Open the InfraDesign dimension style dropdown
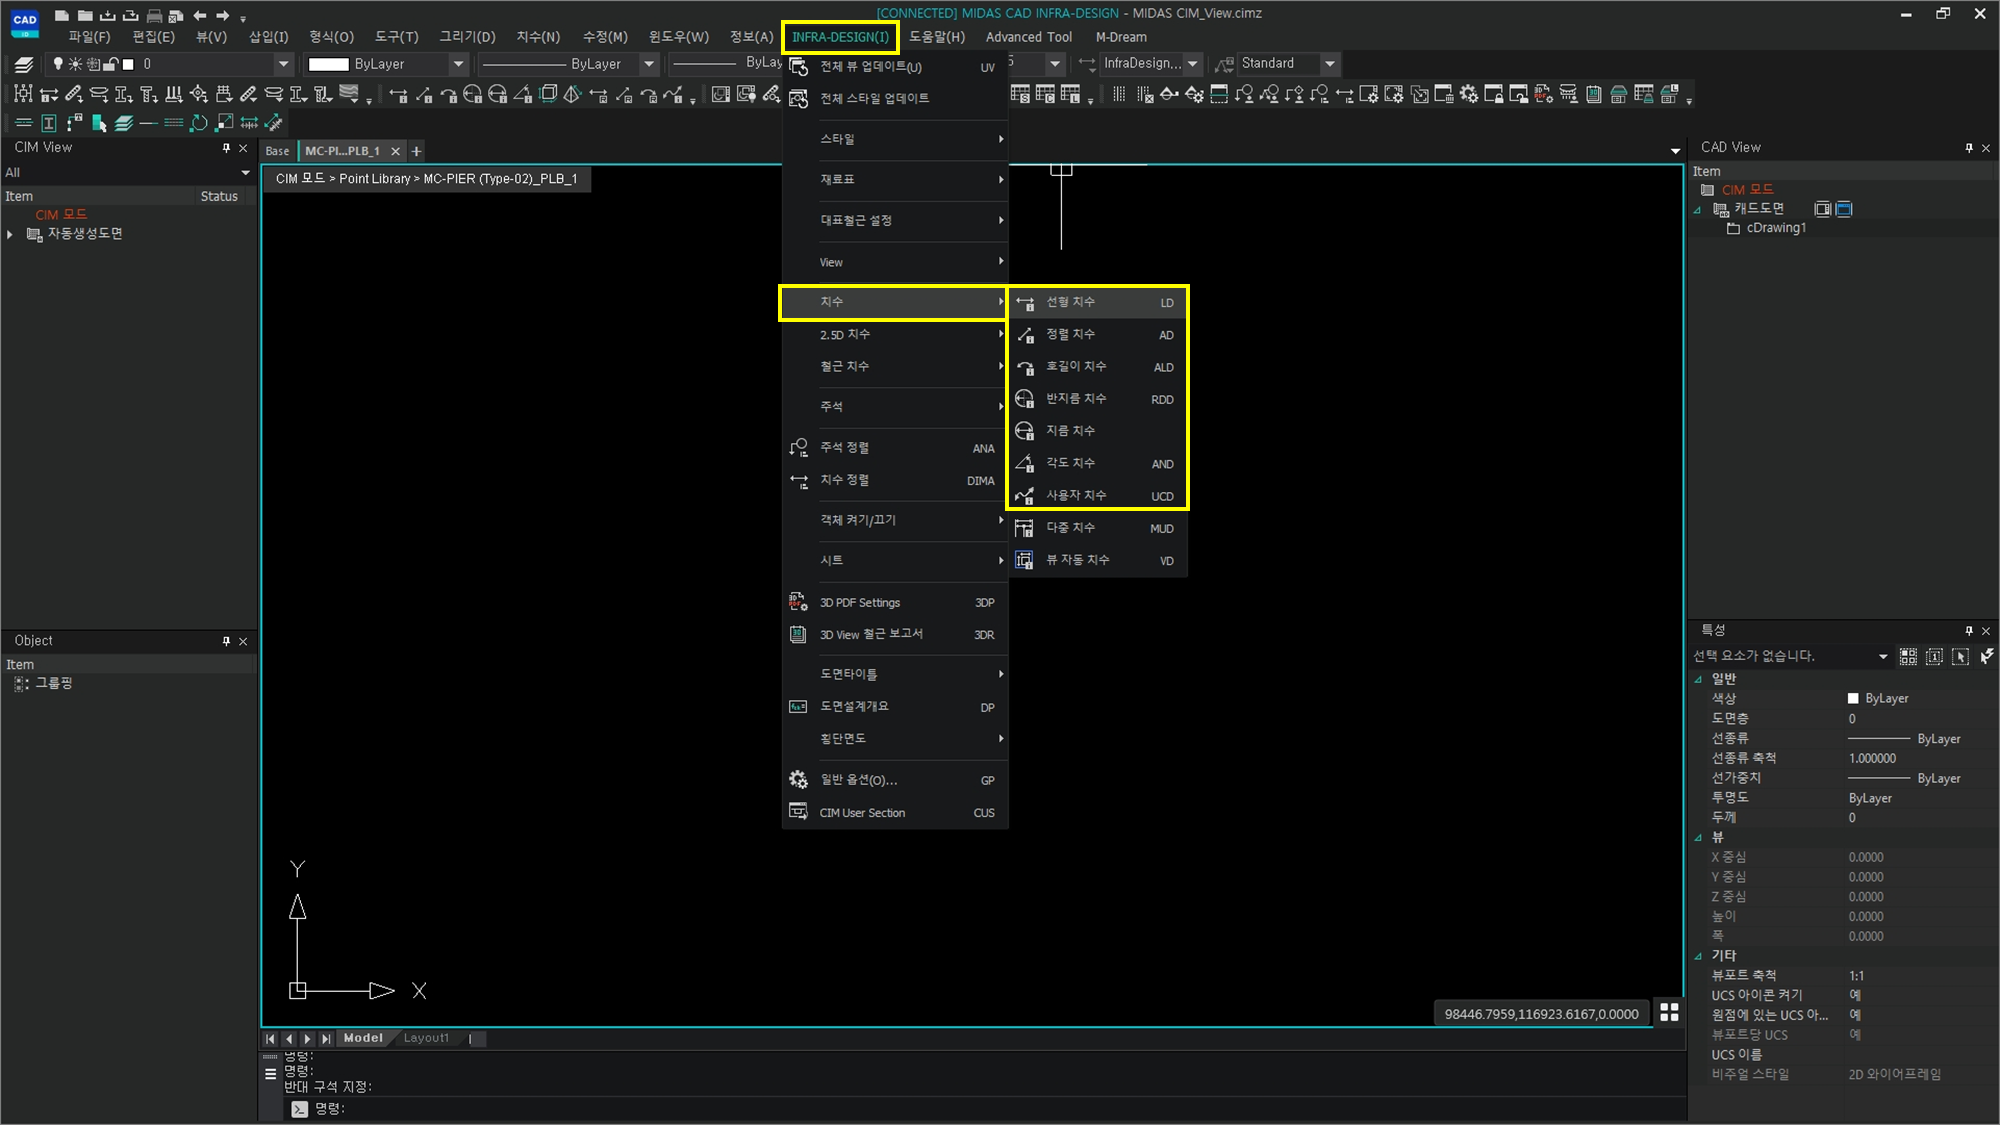This screenshot has height=1125, width=2000. [x=1193, y=64]
